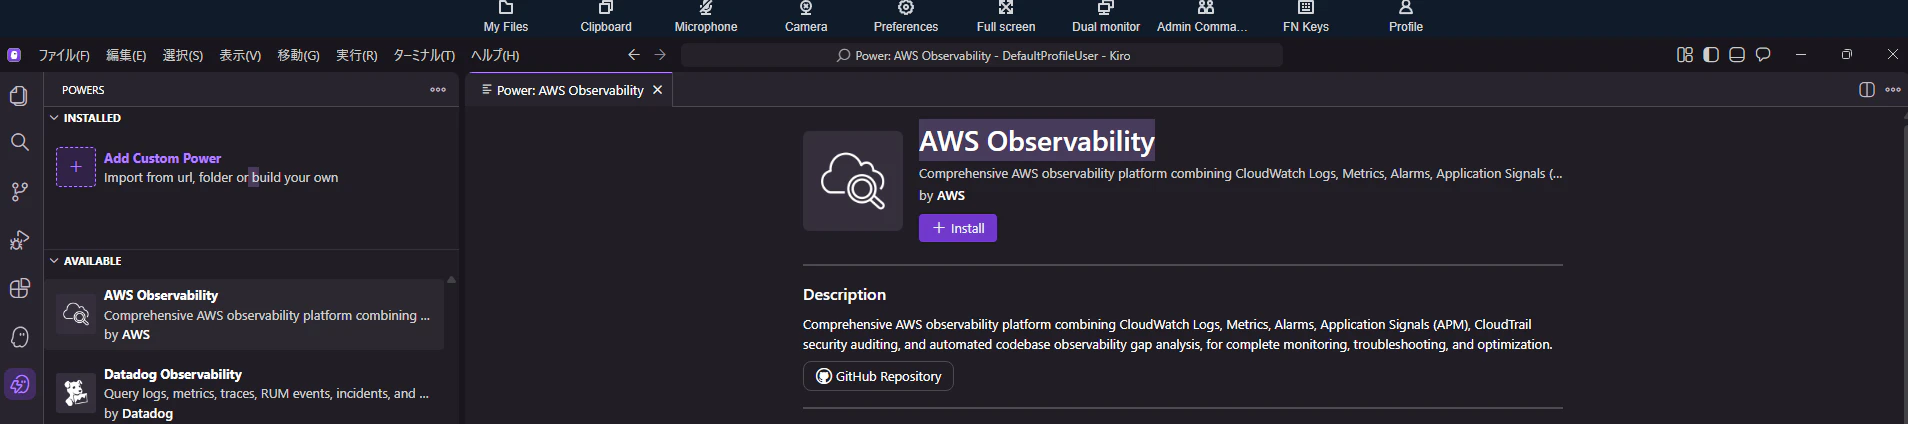Split the editor to the right
The height and width of the screenshot is (424, 1908).
click(x=1866, y=90)
